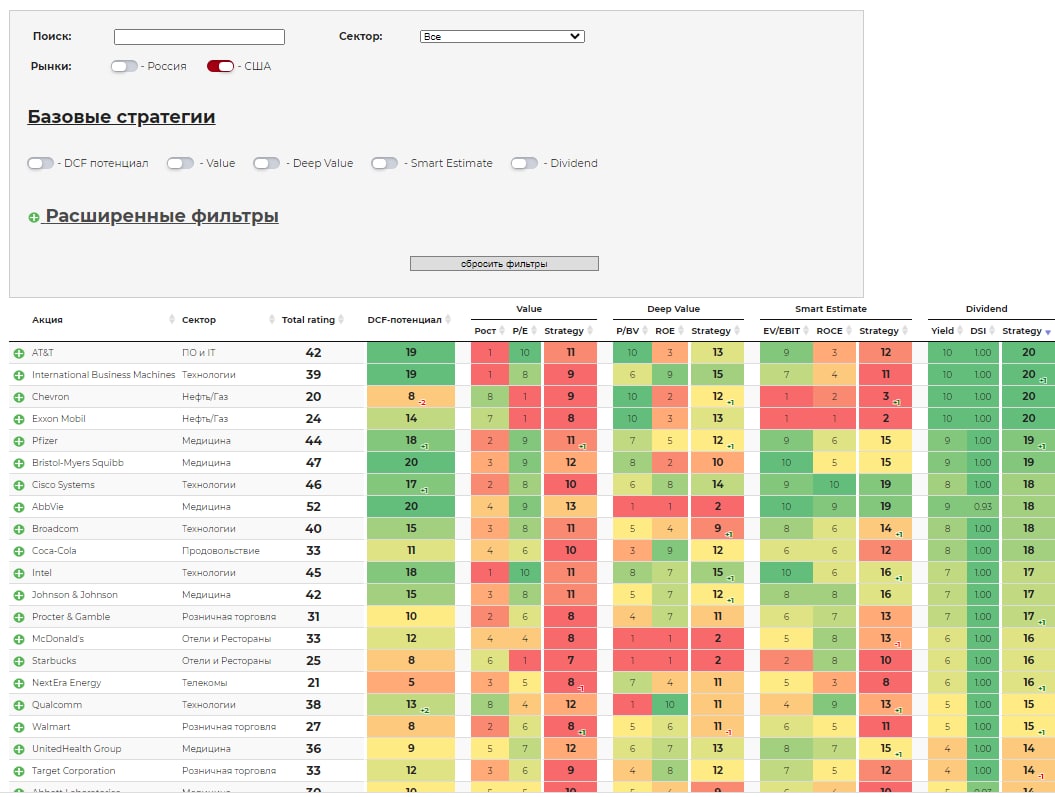The image size is (1055, 797).
Task: Click Total rating 52 for AbbVie
Action: pyautogui.click(x=314, y=506)
